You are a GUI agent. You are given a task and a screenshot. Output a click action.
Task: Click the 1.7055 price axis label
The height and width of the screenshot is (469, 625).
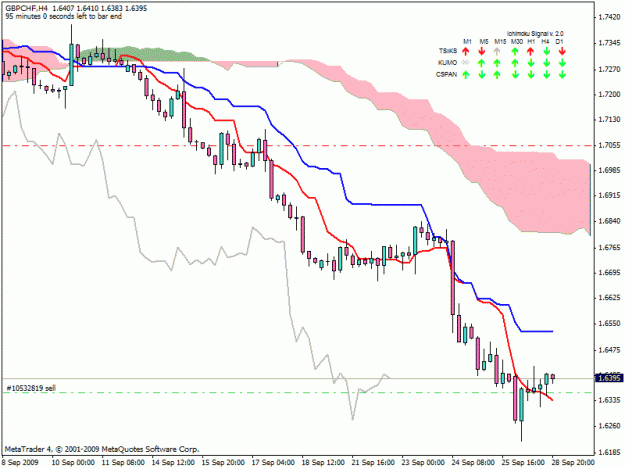[610, 145]
